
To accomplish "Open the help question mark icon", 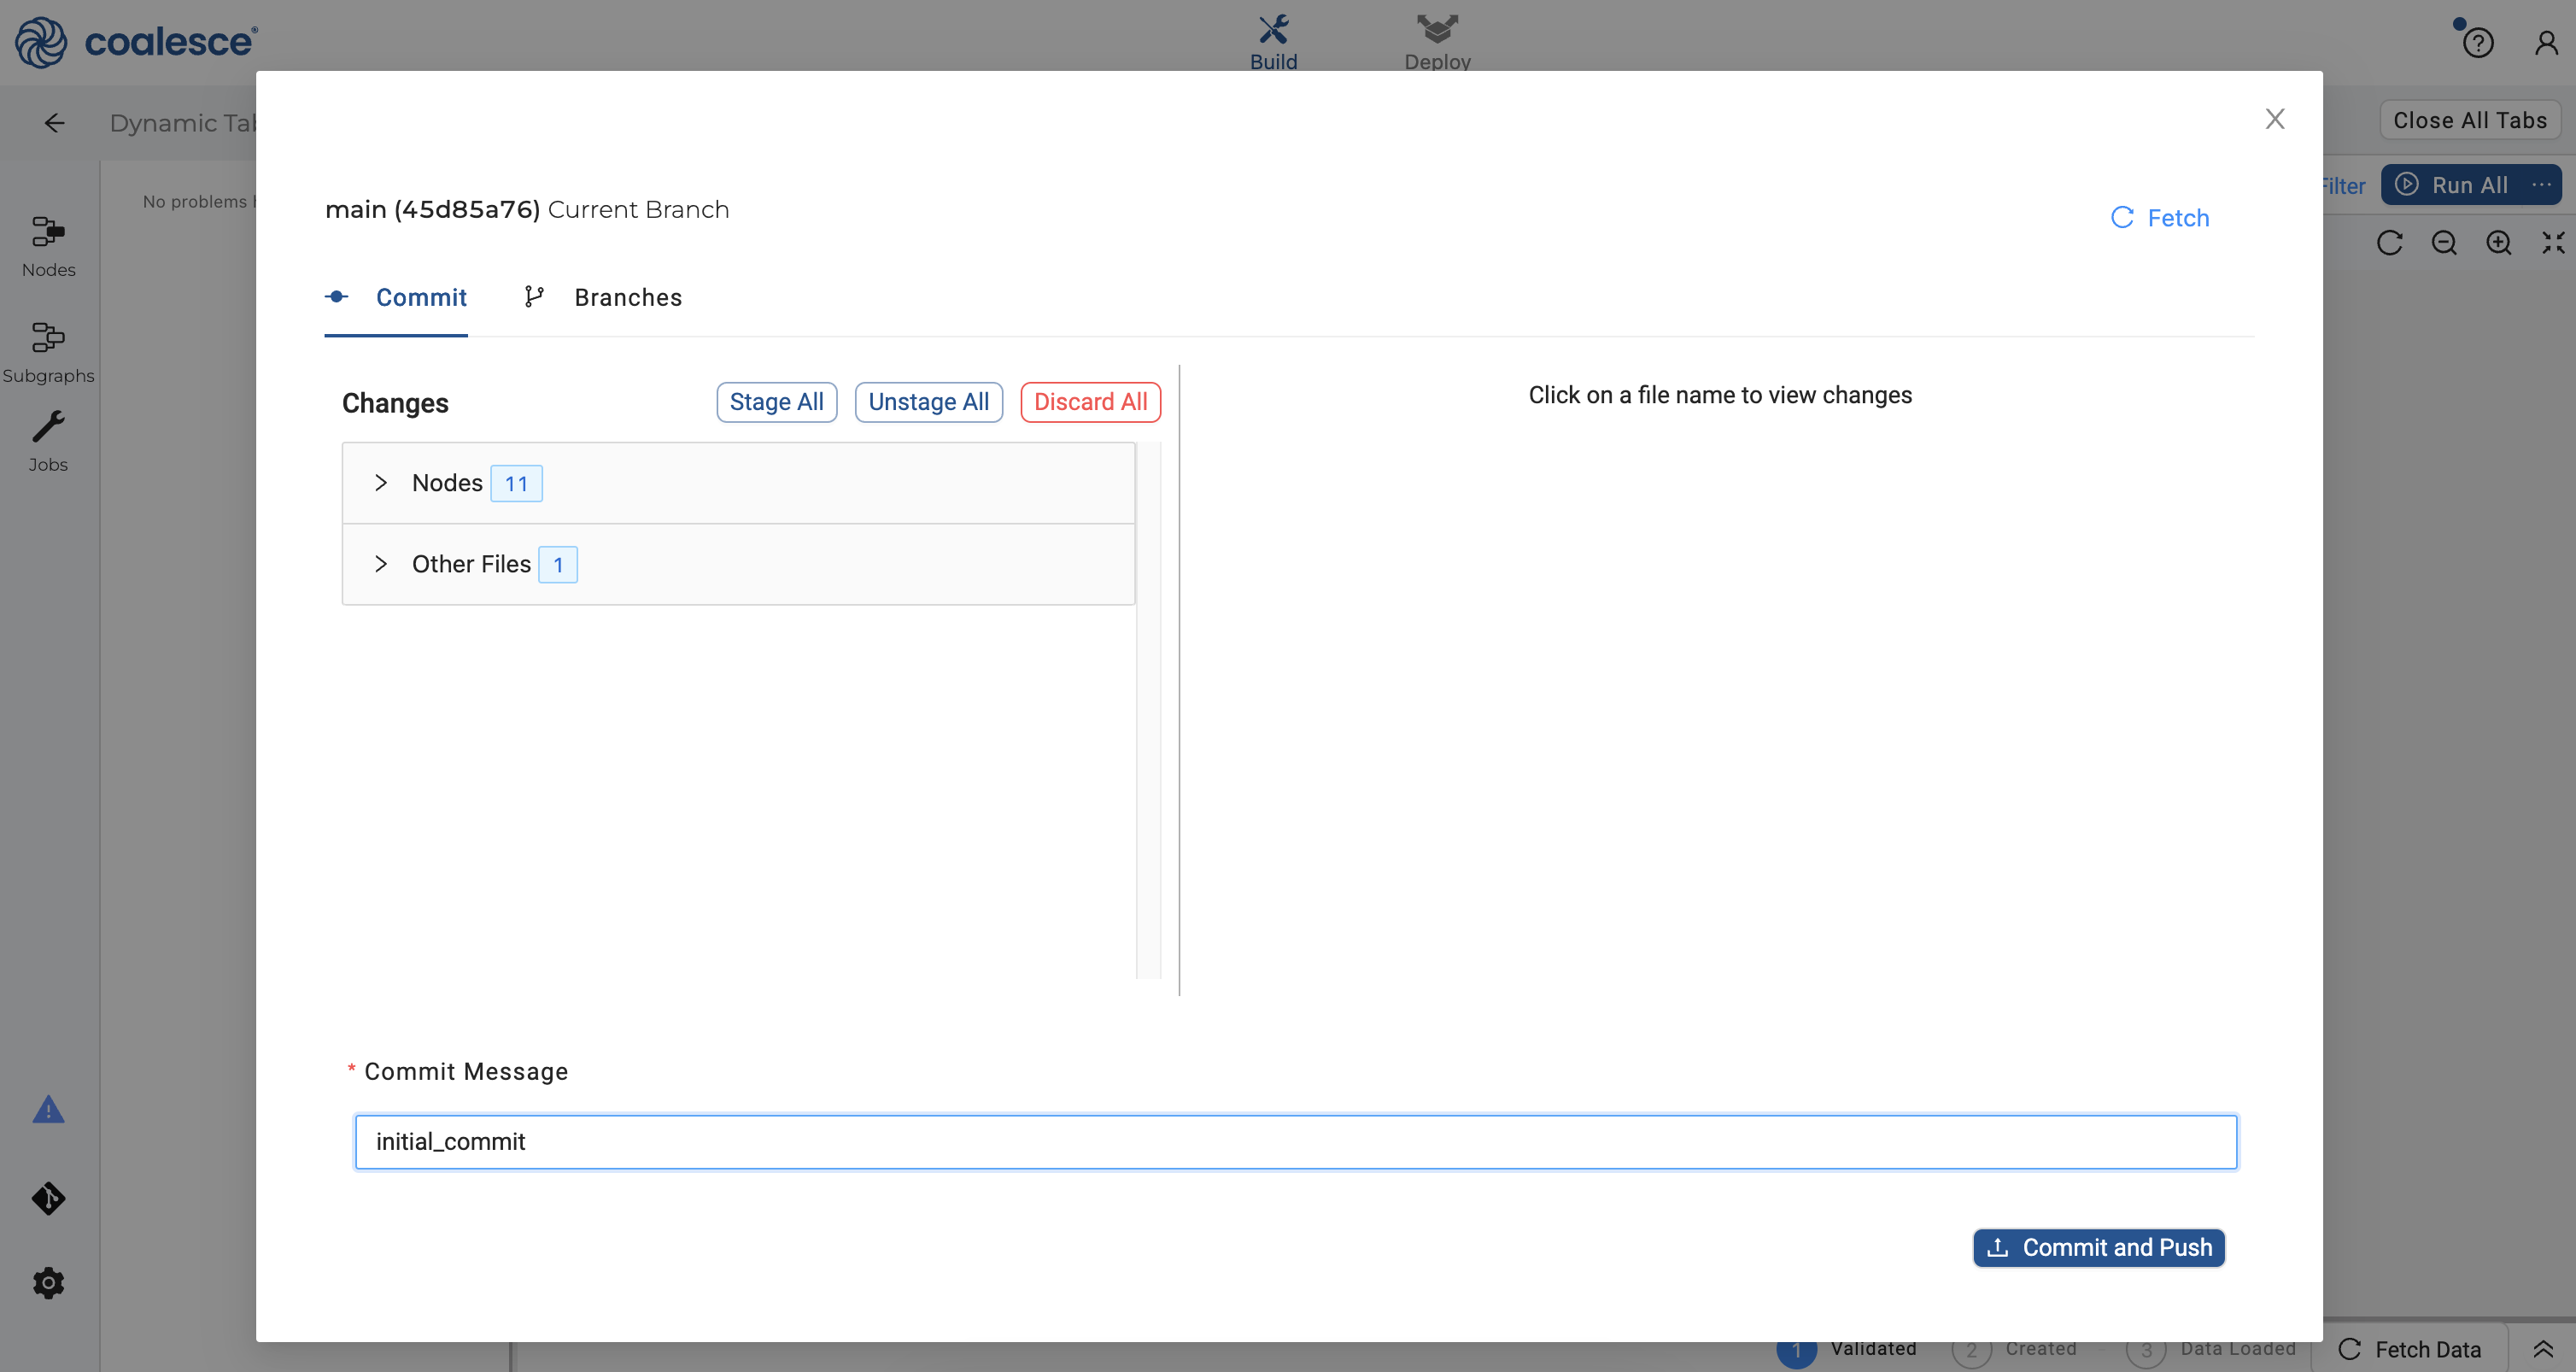I will click(2477, 43).
